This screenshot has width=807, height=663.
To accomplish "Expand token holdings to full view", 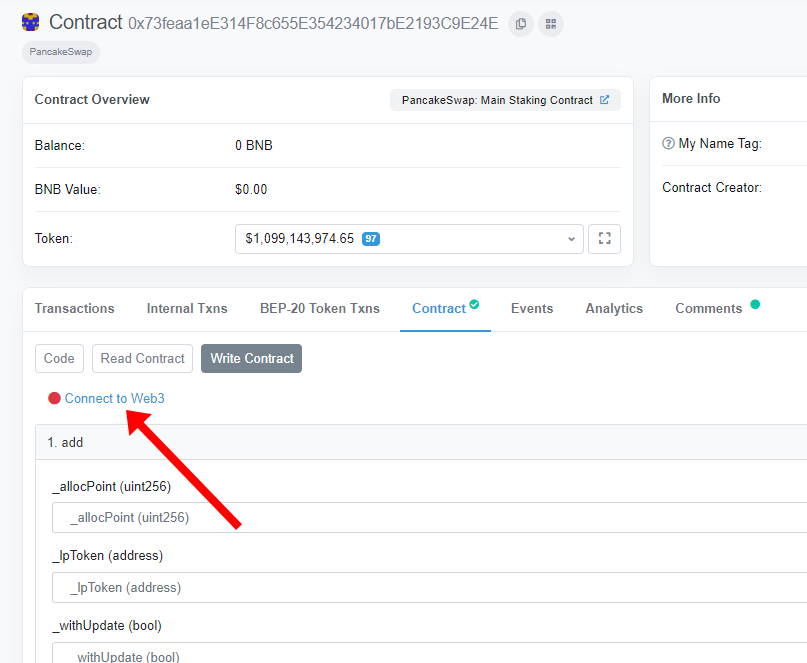I will (x=604, y=238).
